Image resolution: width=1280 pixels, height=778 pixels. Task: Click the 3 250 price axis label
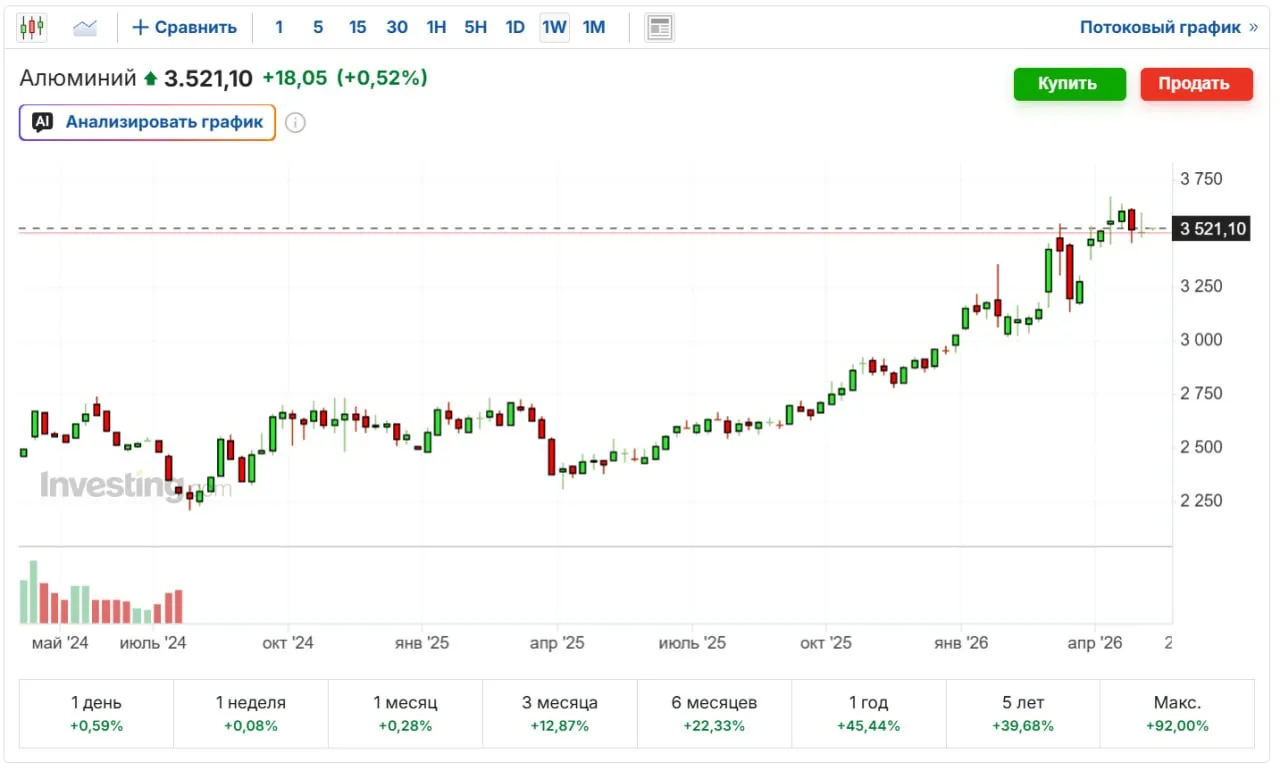coord(1201,286)
